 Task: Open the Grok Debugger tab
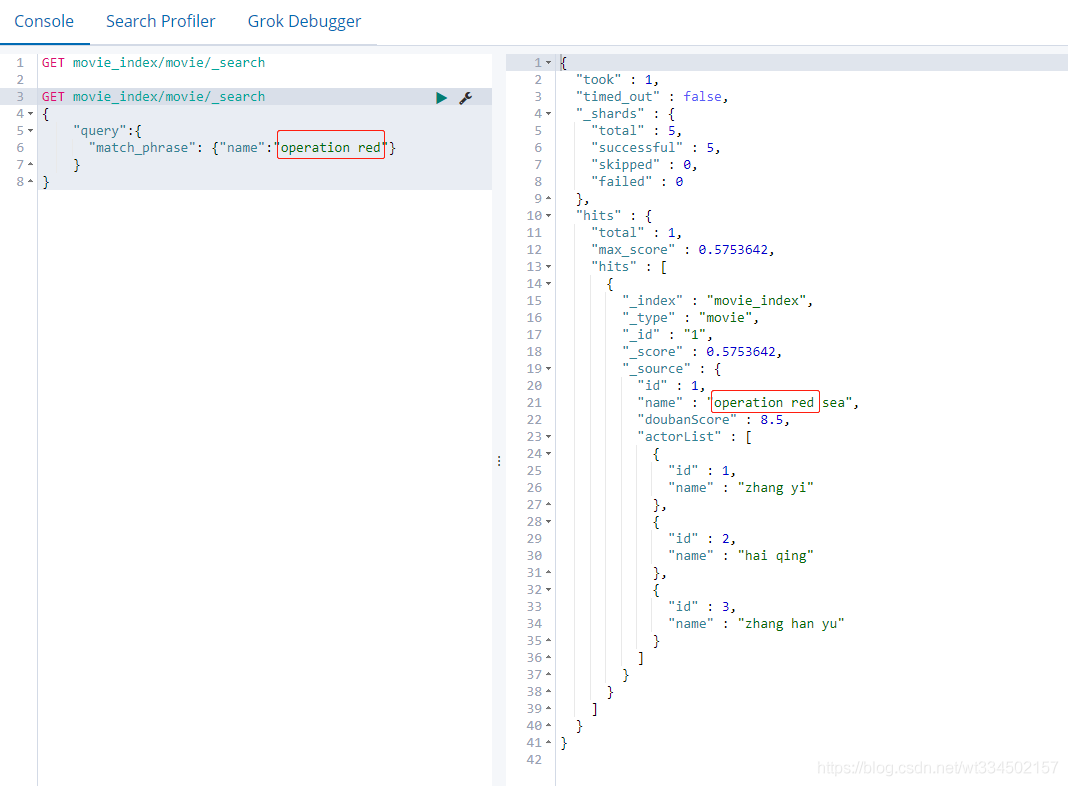pos(304,22)
